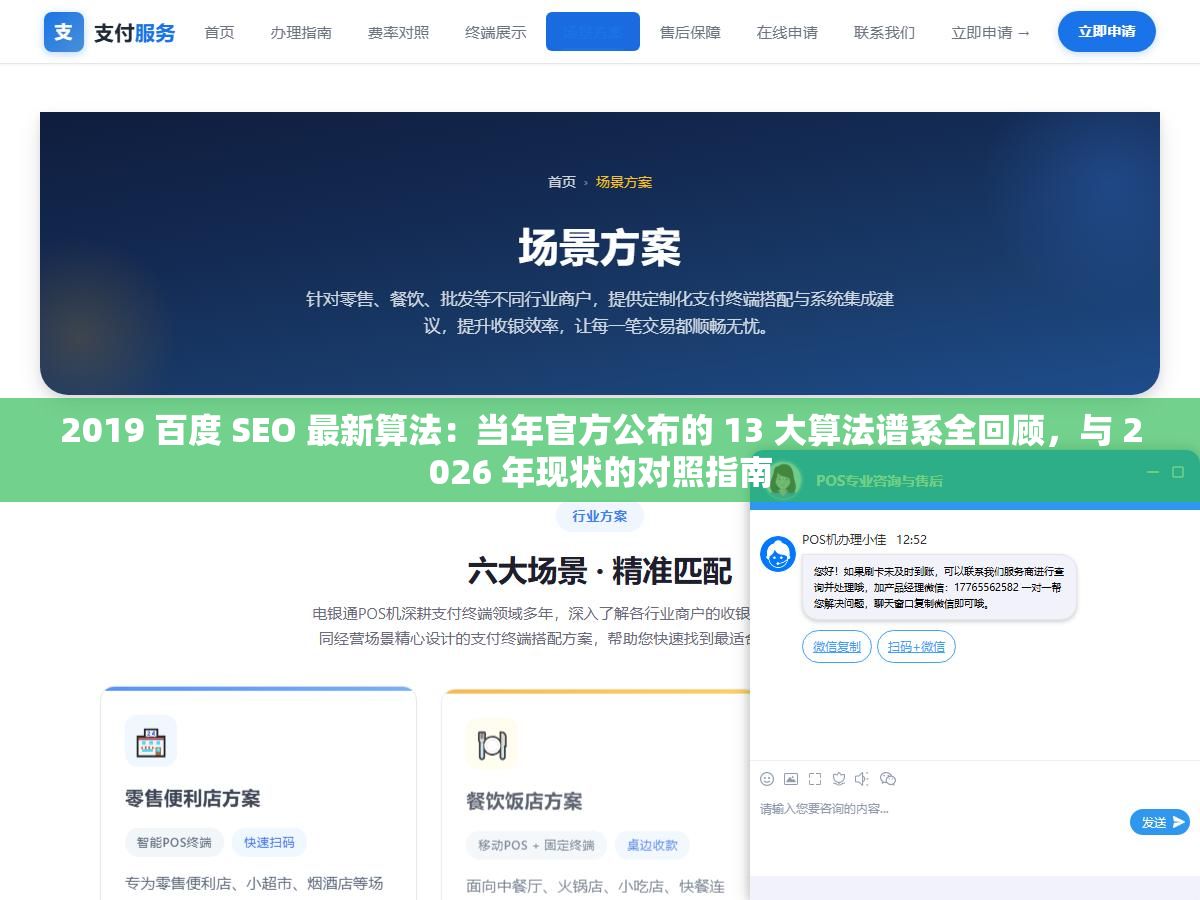This screenshot has width=1200, height=900.
Task: Click the 移动POS + 固定终端 tag
Action: coord(536,845)
